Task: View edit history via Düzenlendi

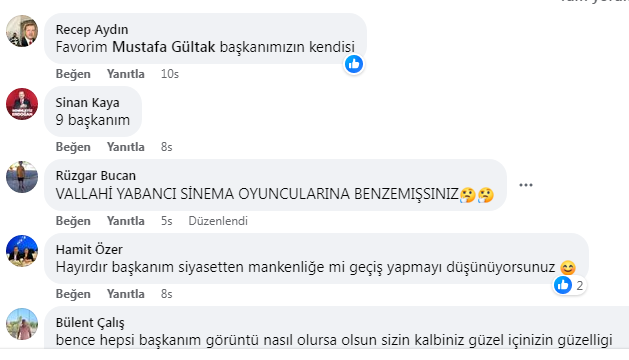Action: (x=218, y=221)
